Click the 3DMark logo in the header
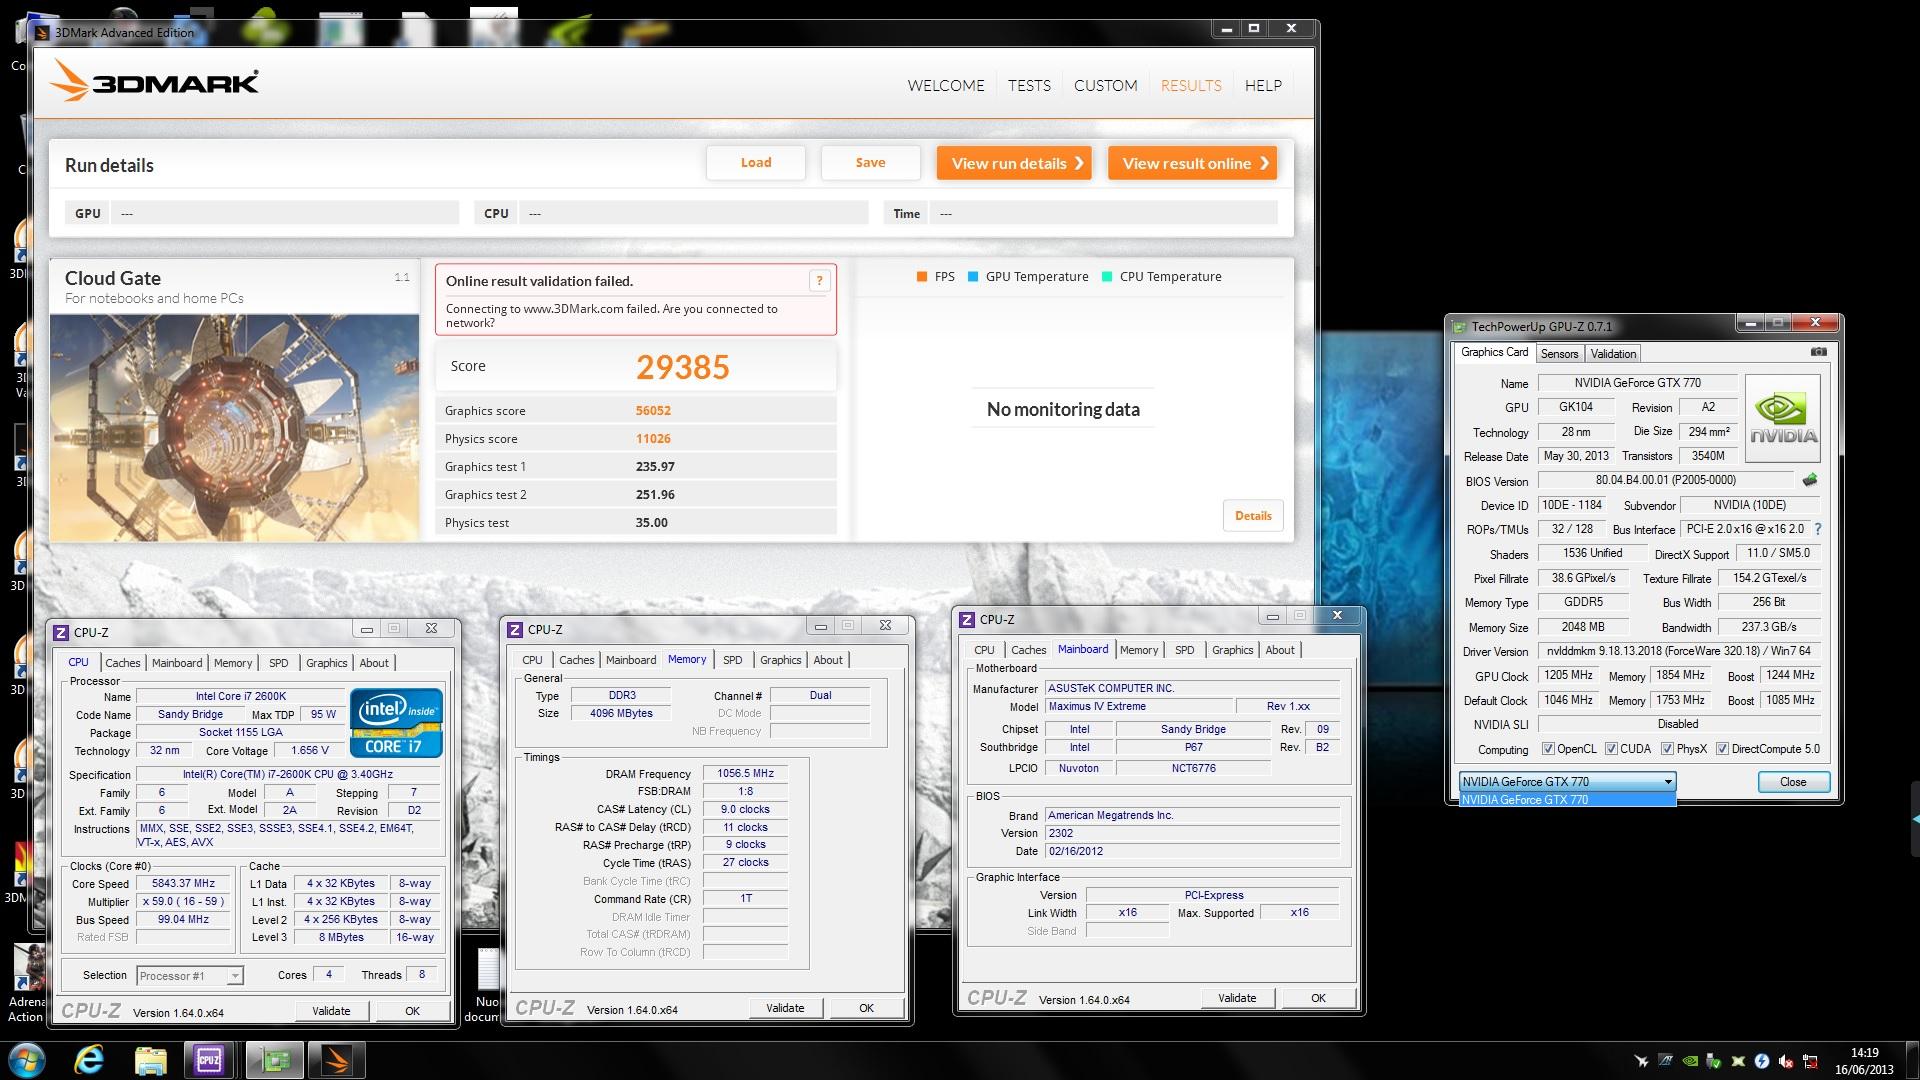This screenshot has height=1080, width=1920. 155,82
